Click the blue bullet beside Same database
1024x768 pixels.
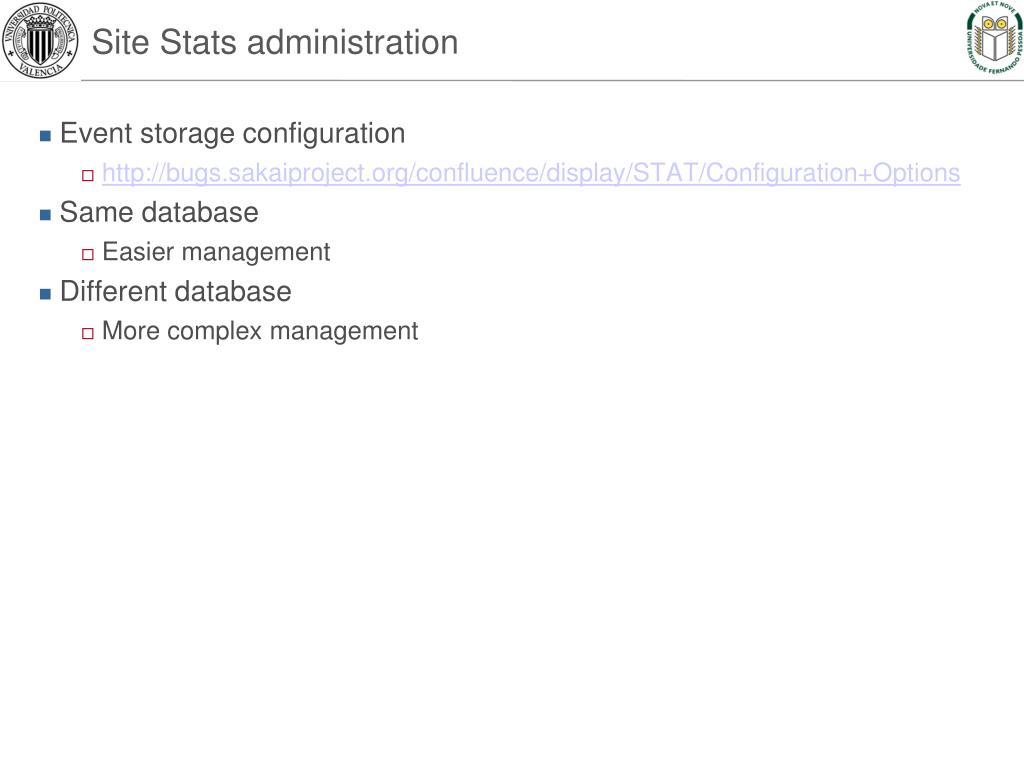45,215
